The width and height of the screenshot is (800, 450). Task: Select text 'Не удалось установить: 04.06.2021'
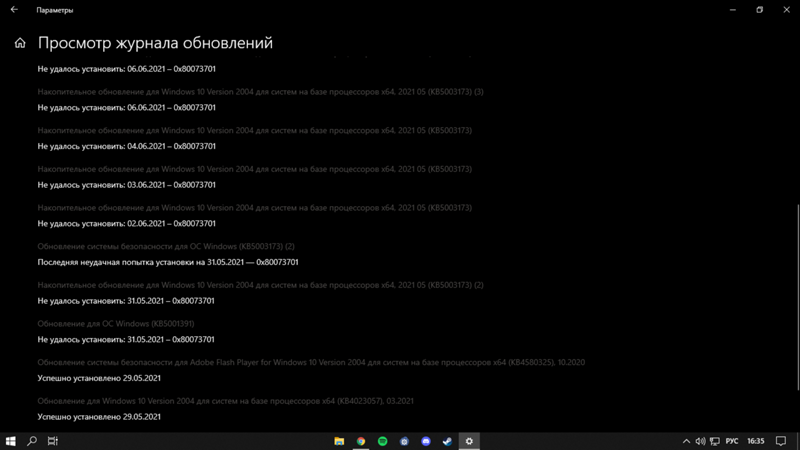101,146
